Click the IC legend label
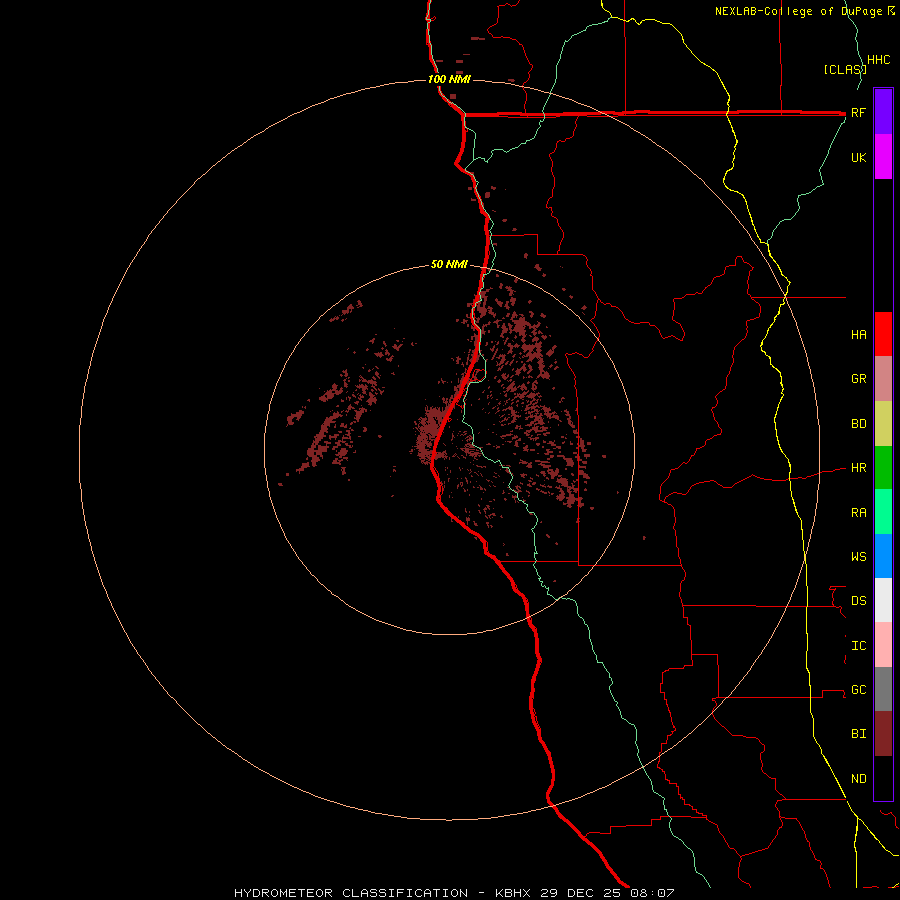900x900 pixels. click(x=858, y=646)
